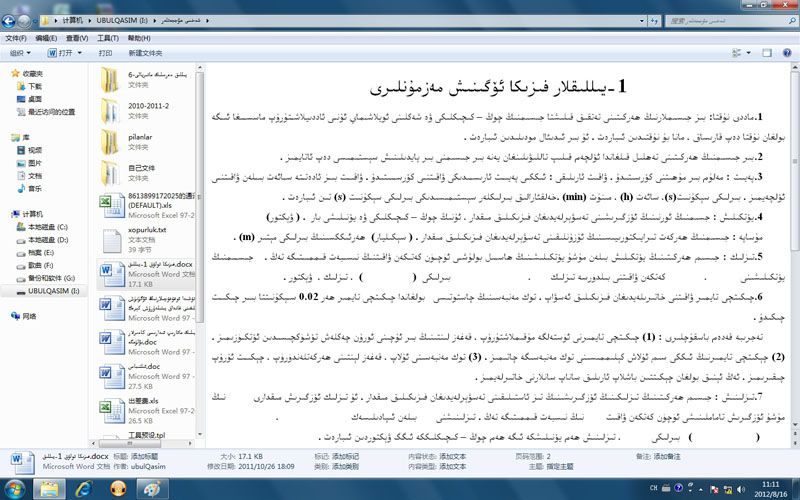Viewport: 800px width, 500px height.
Task: Click the network warning tray icon
Action: tap(728, 489)
